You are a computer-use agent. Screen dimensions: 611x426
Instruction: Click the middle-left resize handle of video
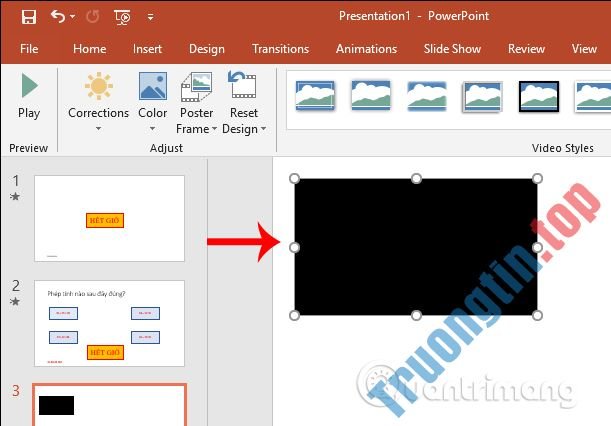click(295, 247)
